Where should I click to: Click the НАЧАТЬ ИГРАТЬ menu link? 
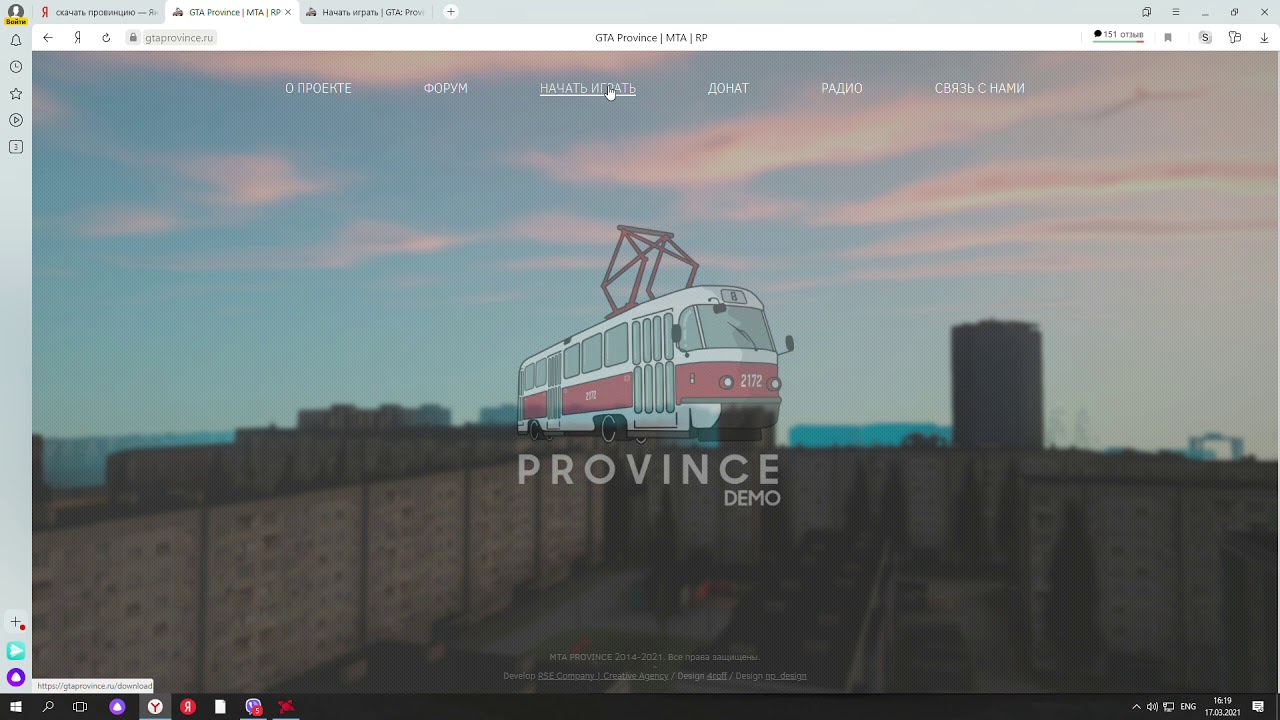(x=588, y=88)
